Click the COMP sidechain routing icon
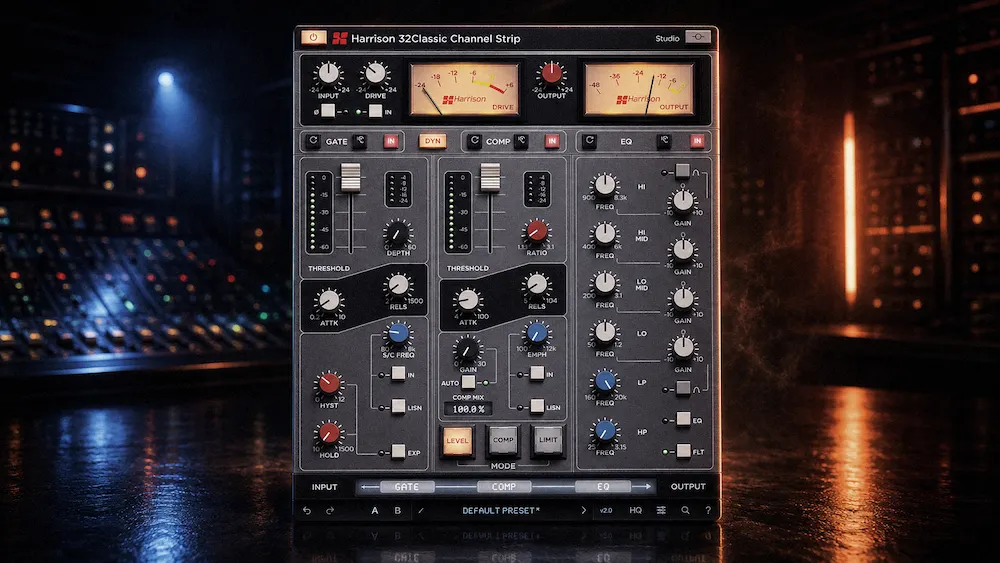Image resolution: width=1000 pixels, height=563 pixels. click(x=521, y=141)
